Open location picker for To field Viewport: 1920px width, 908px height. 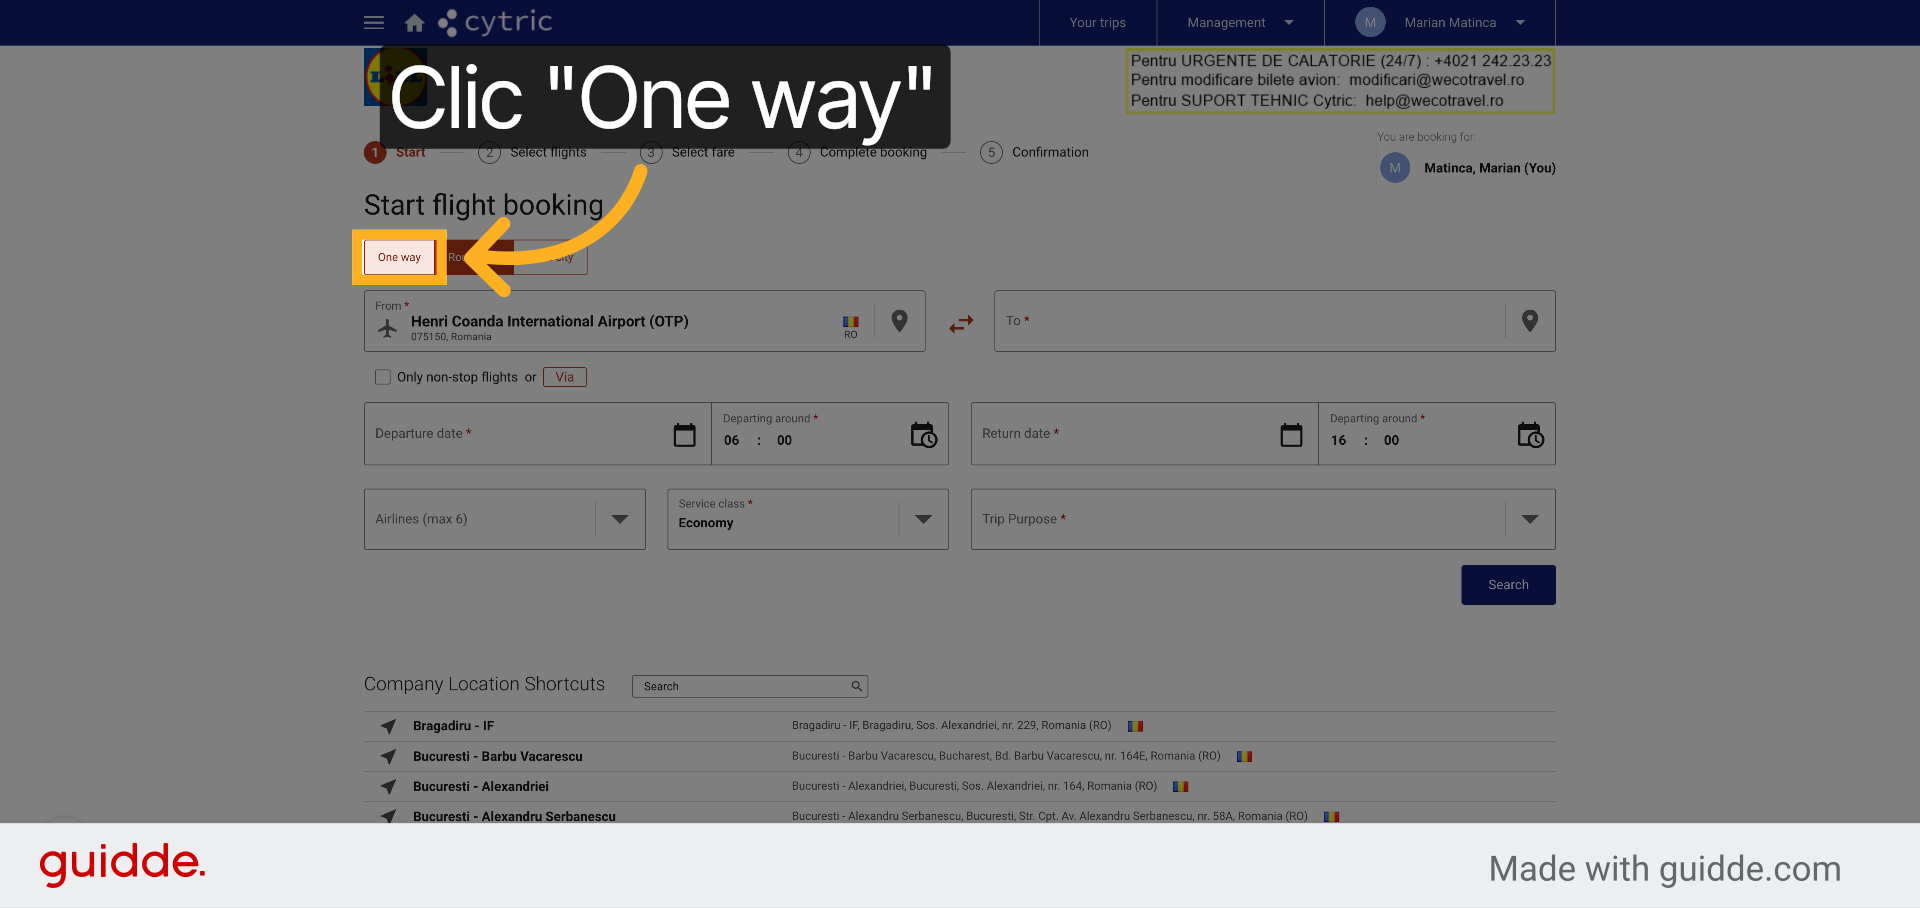(1530, 321)
